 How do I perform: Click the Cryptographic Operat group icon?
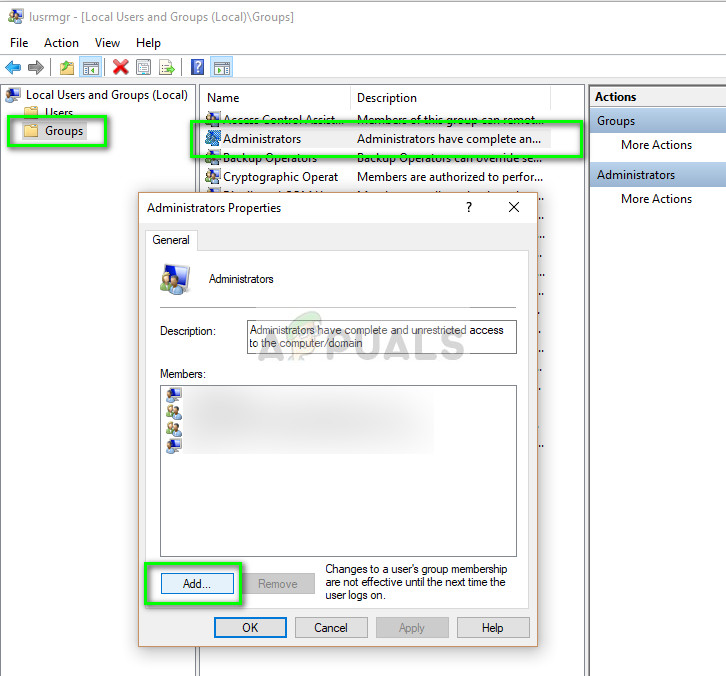(213, 176)
